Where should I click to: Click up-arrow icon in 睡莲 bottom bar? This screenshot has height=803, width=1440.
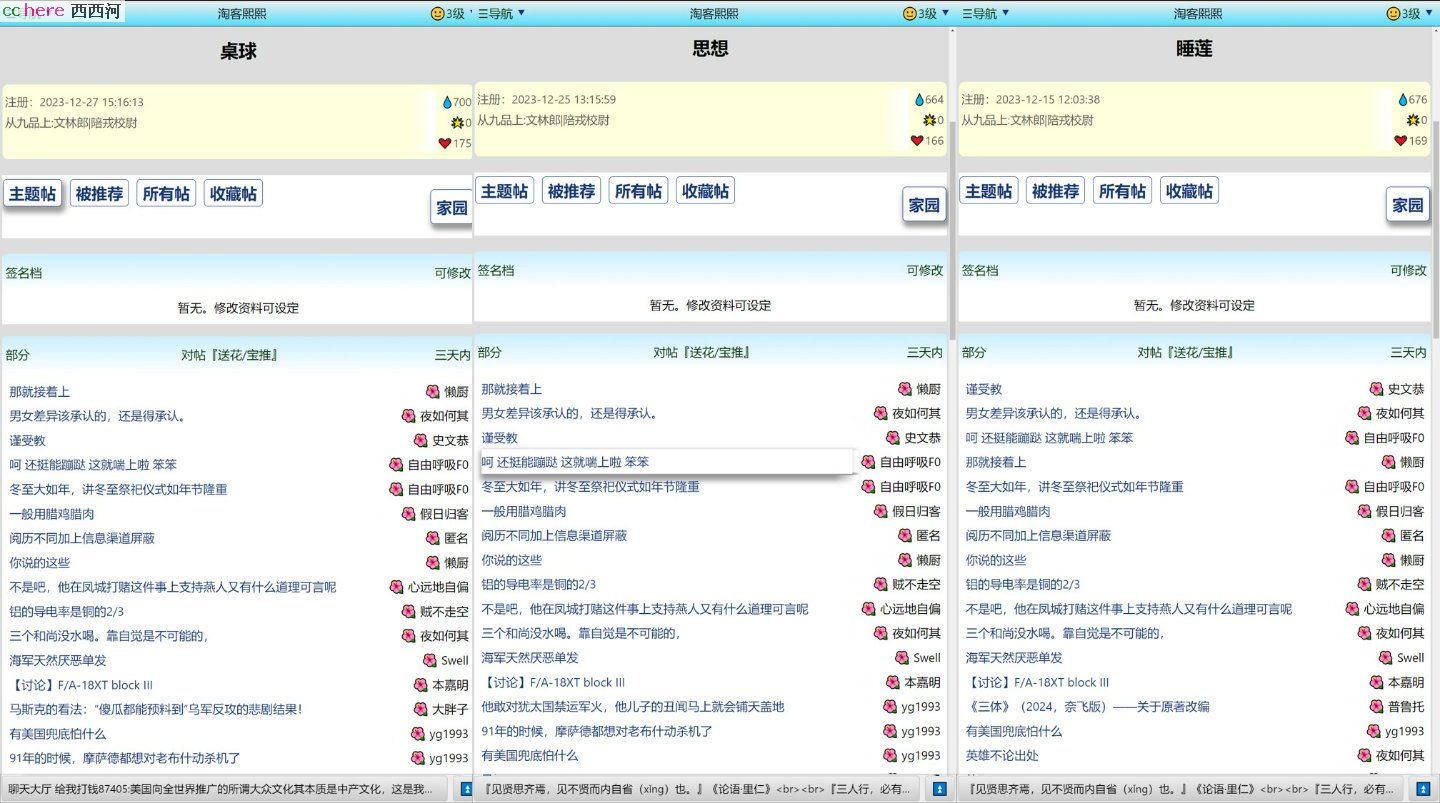[1423, 789]
